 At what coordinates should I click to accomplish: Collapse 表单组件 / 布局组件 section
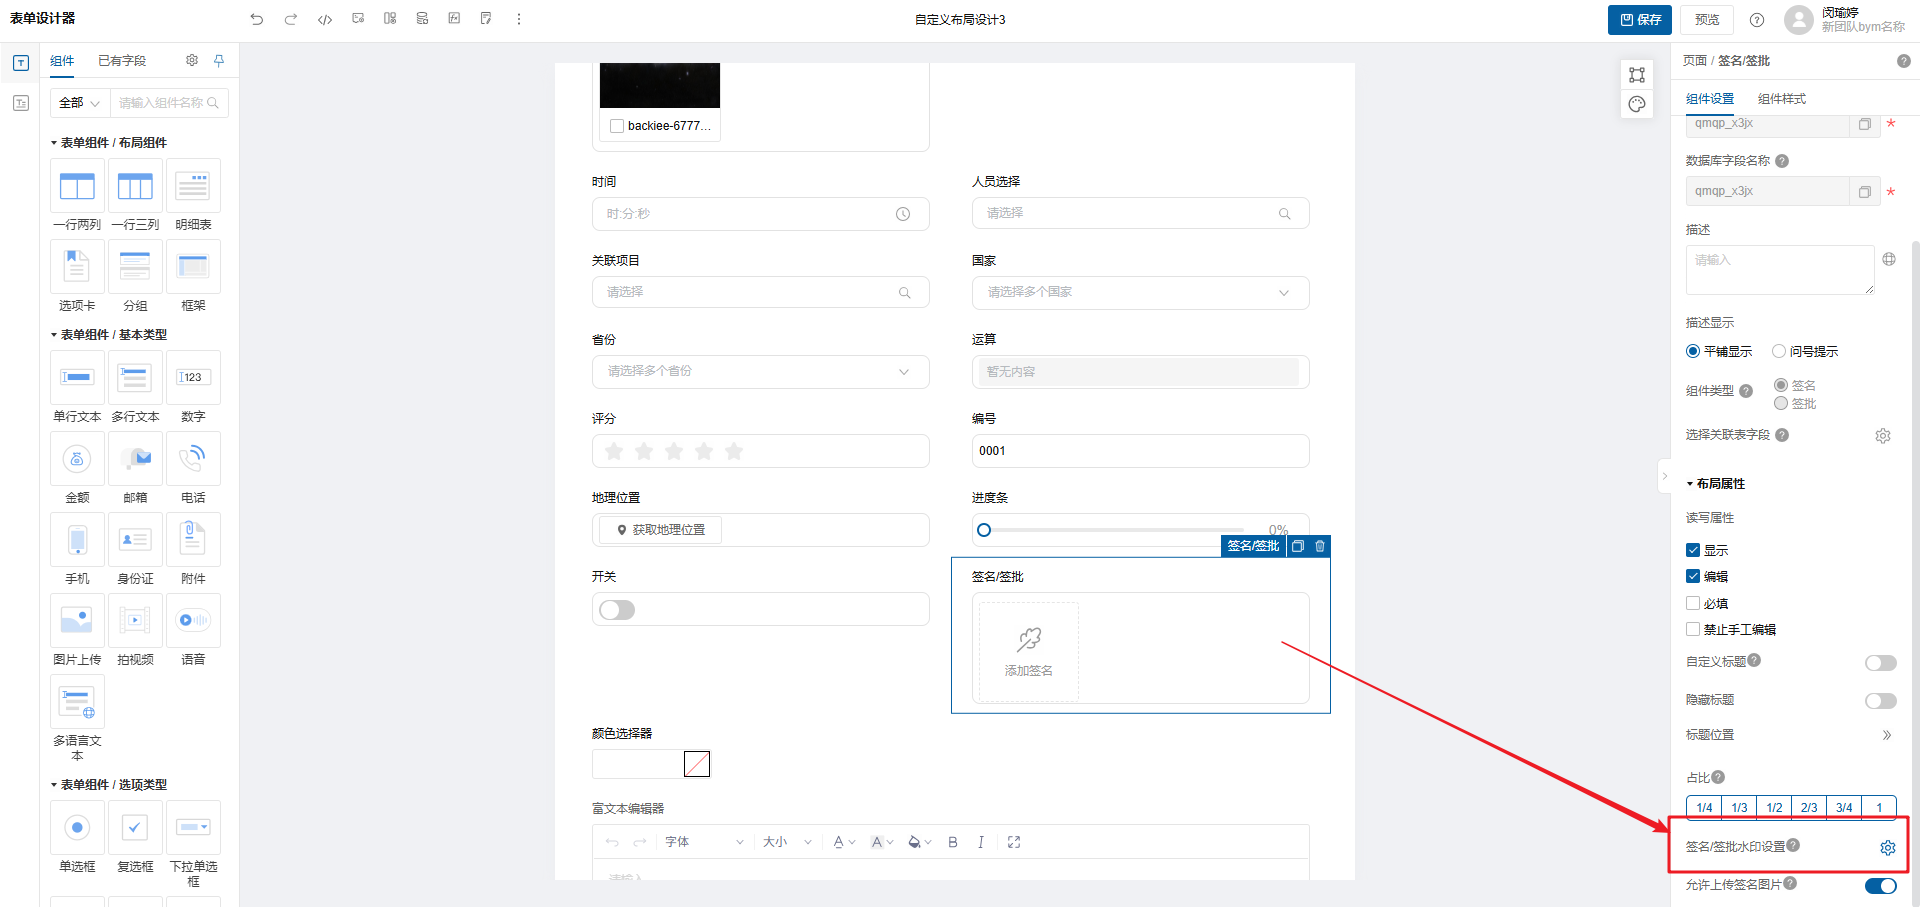pyautogui.click(x=109, y=143)
